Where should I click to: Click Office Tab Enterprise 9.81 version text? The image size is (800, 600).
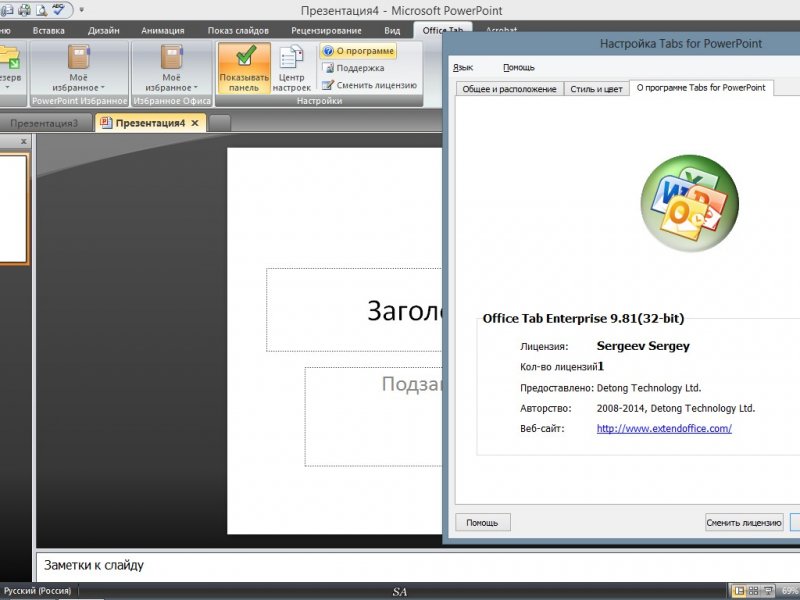pyautogui.click(x=583, y=318)
